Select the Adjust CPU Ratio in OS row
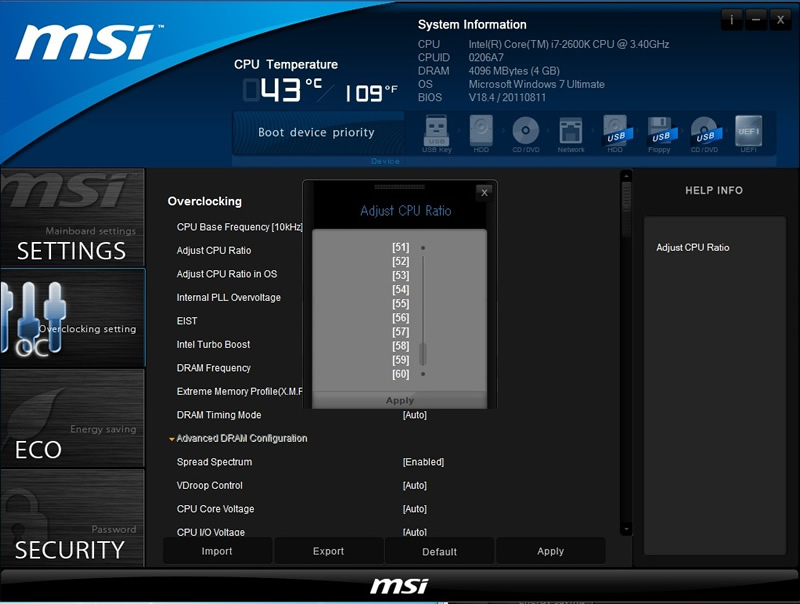800x604 pixels. [227, 274]
